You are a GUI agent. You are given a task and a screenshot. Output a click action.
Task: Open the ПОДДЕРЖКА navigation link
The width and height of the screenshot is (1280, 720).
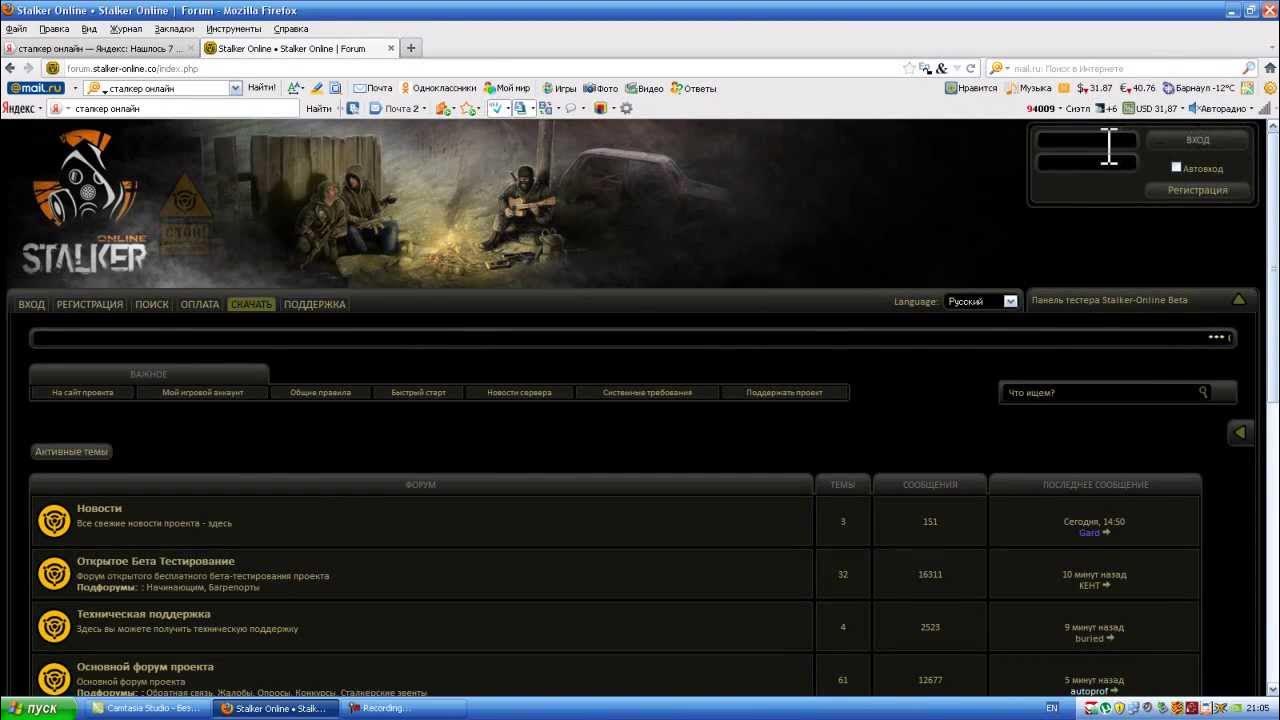(x=314, y=304)
